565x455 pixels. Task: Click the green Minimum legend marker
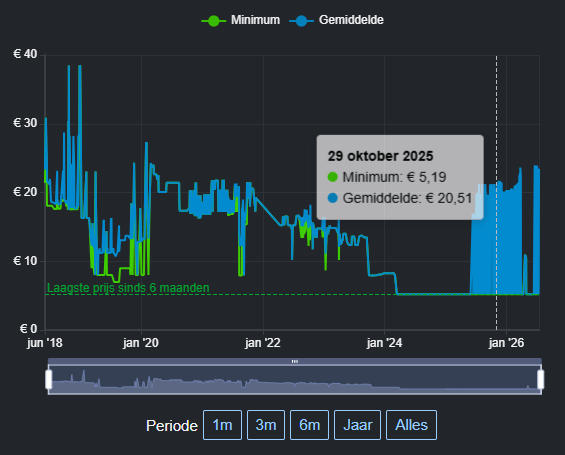[x=214, y=21]
